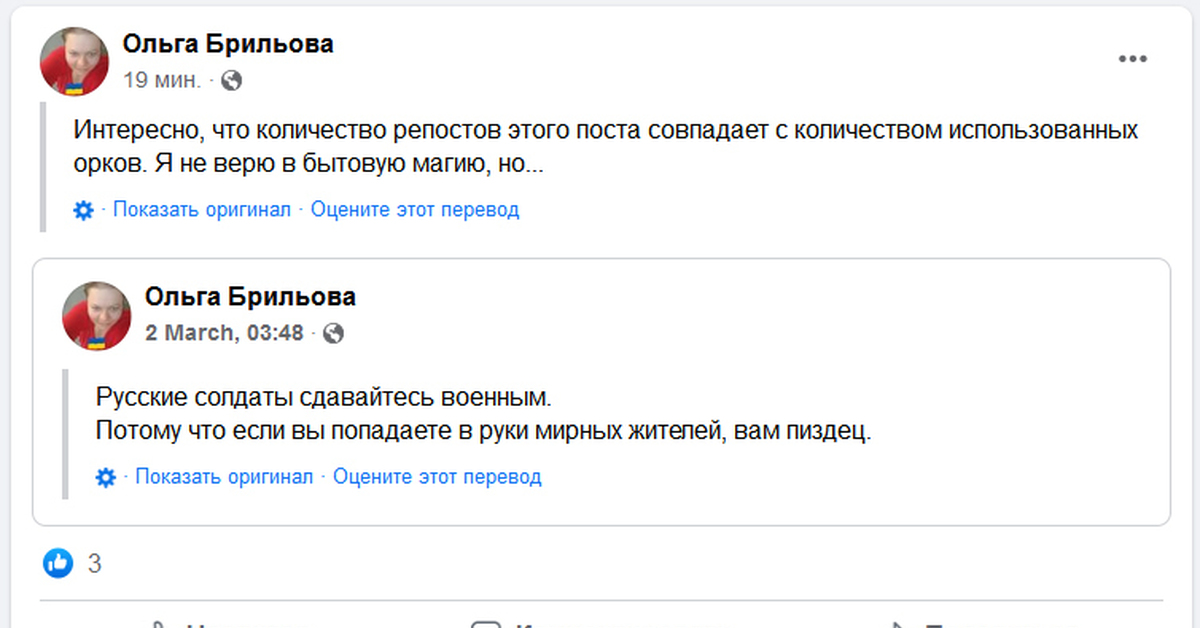Screen dimensions: 1200x628
Task: Open translation settings gear in the shared post
Action: tap(106, 477)
